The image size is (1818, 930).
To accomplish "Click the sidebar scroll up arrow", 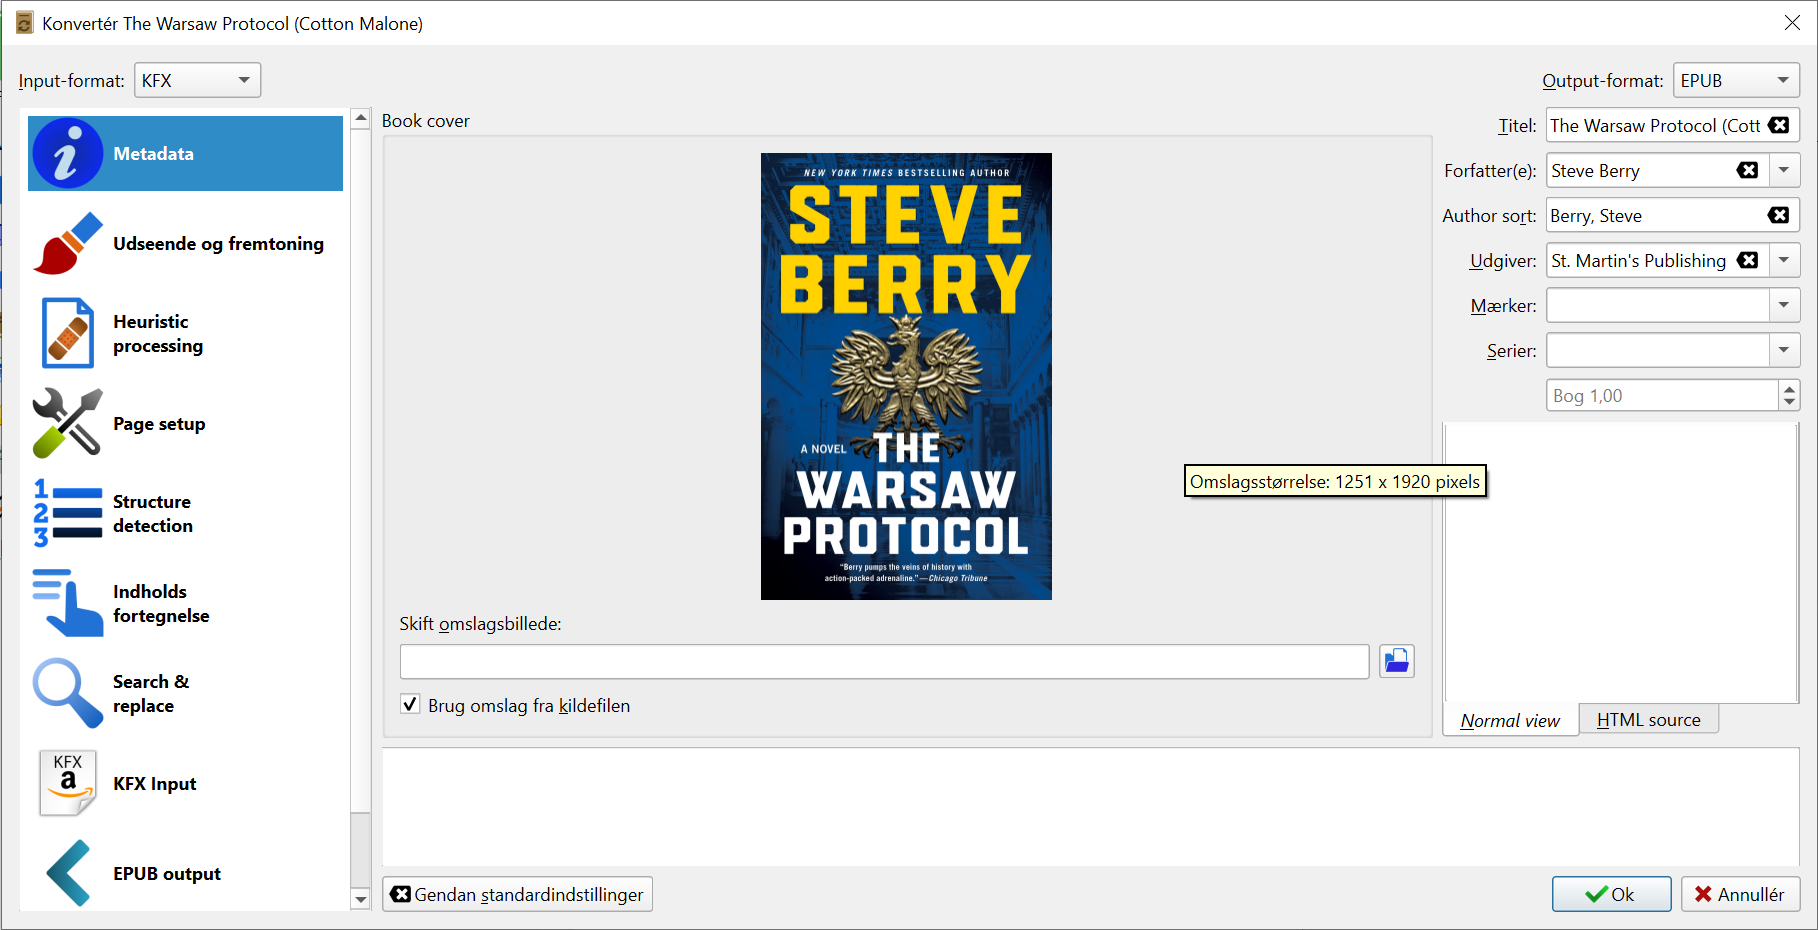I will pos(361,118).
